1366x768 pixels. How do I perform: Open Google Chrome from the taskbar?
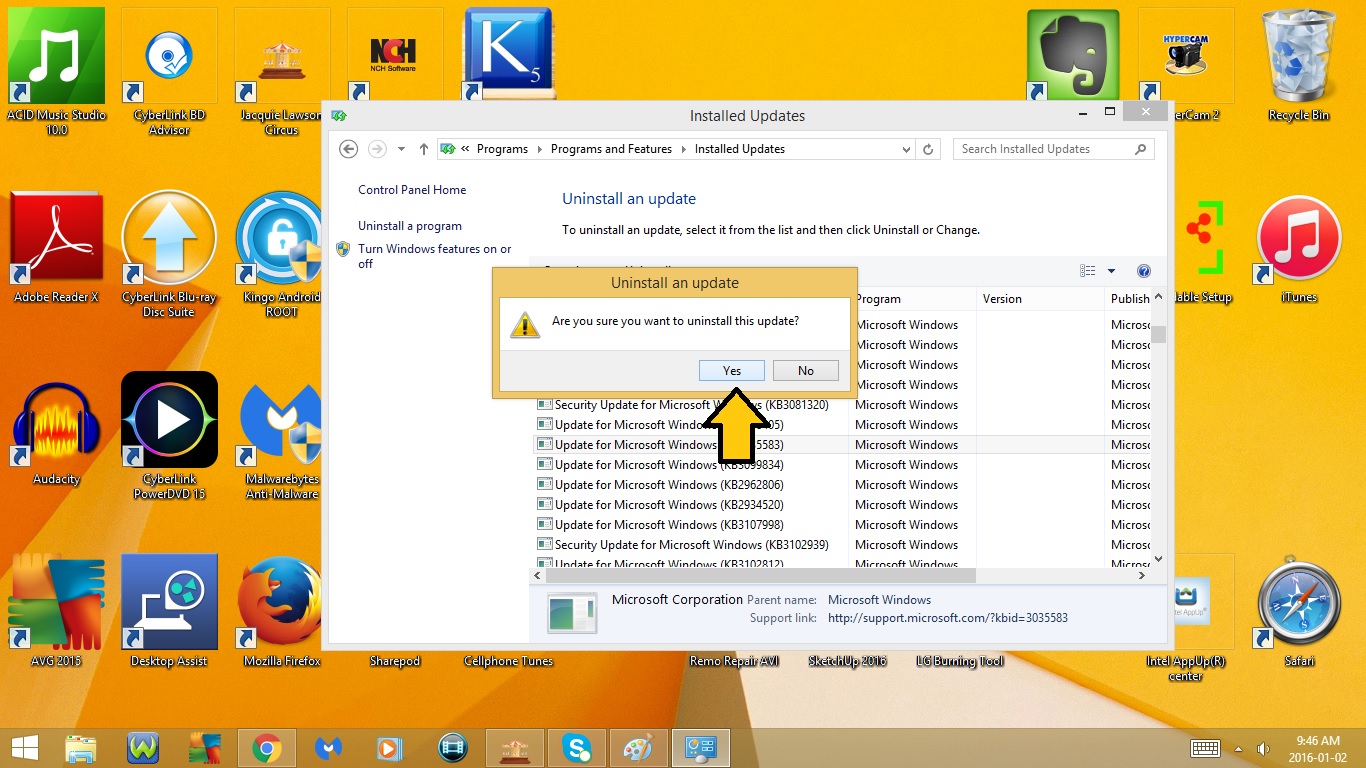tap(266, 748)
